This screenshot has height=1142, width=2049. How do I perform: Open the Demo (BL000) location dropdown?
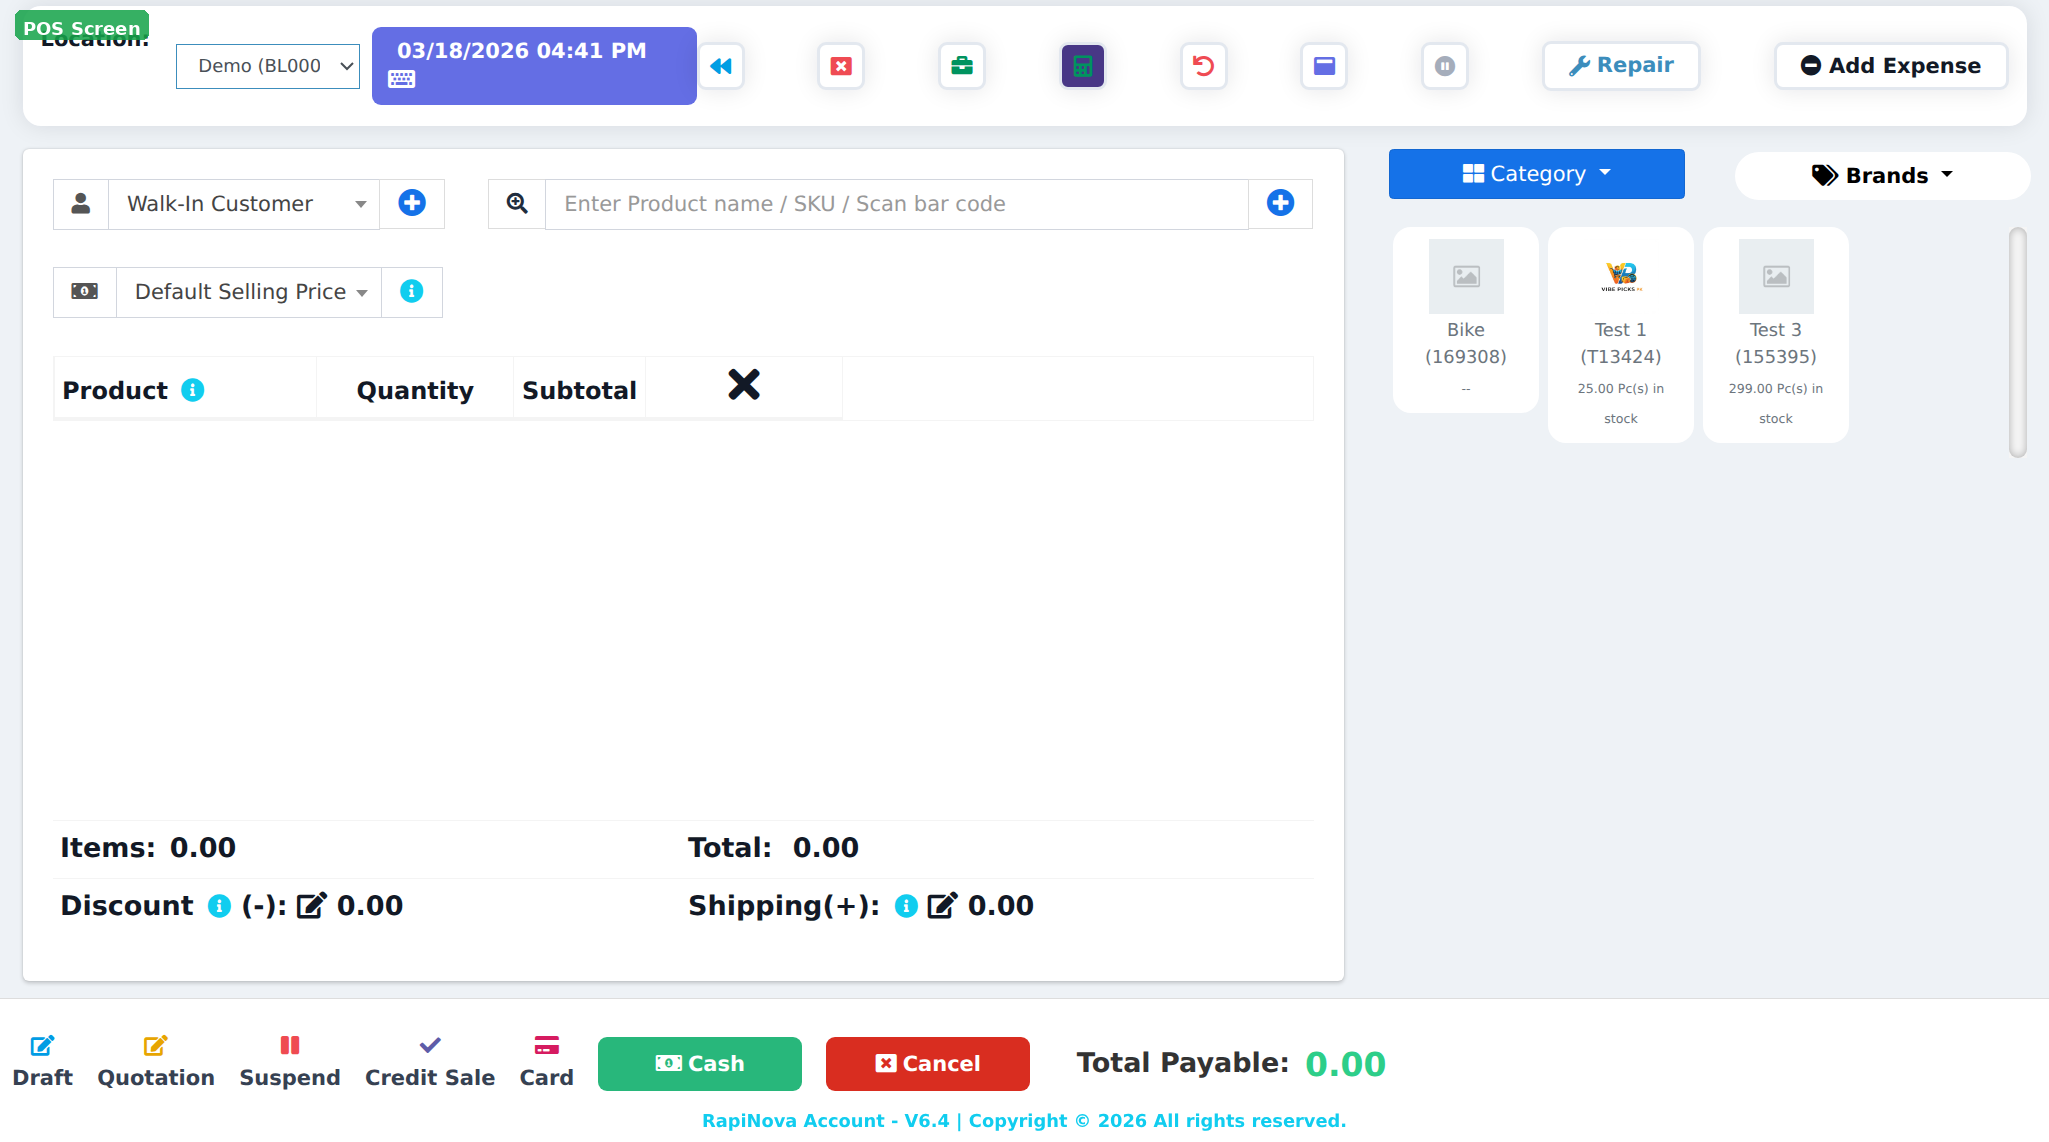[268, 66]
